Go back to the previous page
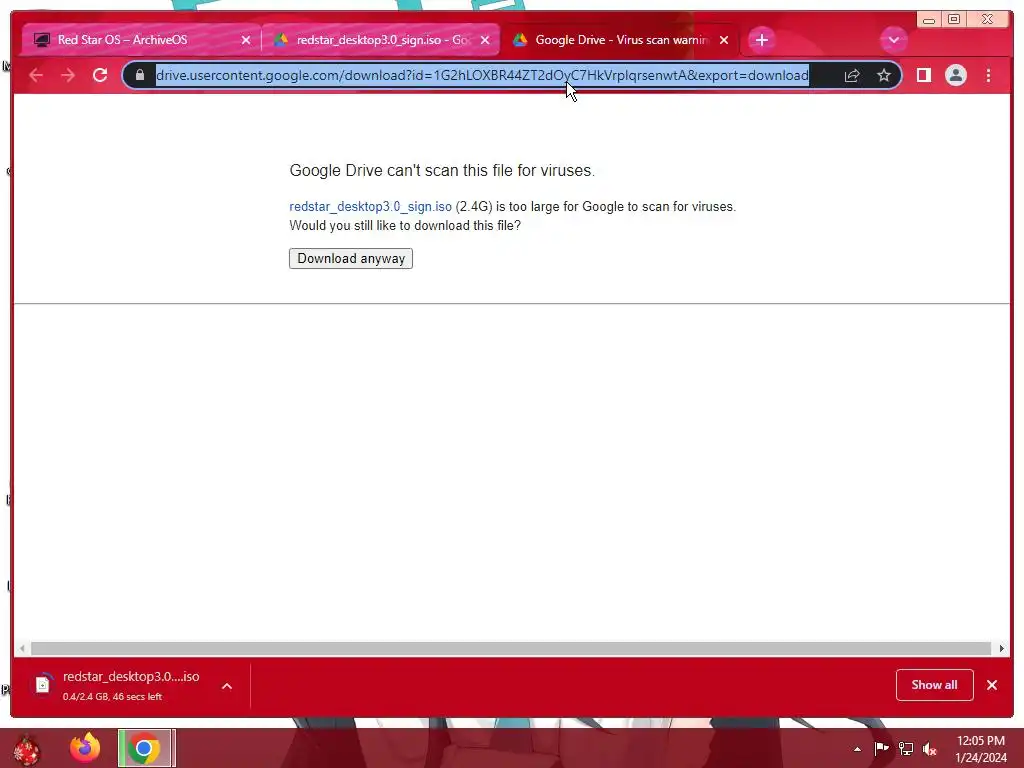Screen dimensions: 1024x768 pyautogui.click(x=36, y=76)
